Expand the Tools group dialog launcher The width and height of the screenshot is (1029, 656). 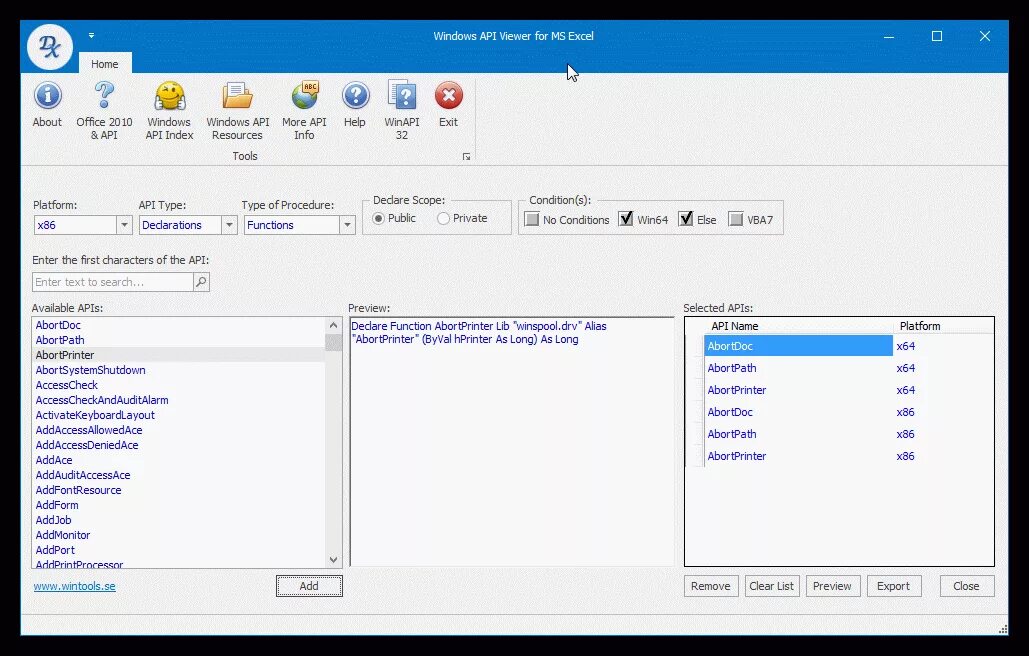[x=466, y=157]
